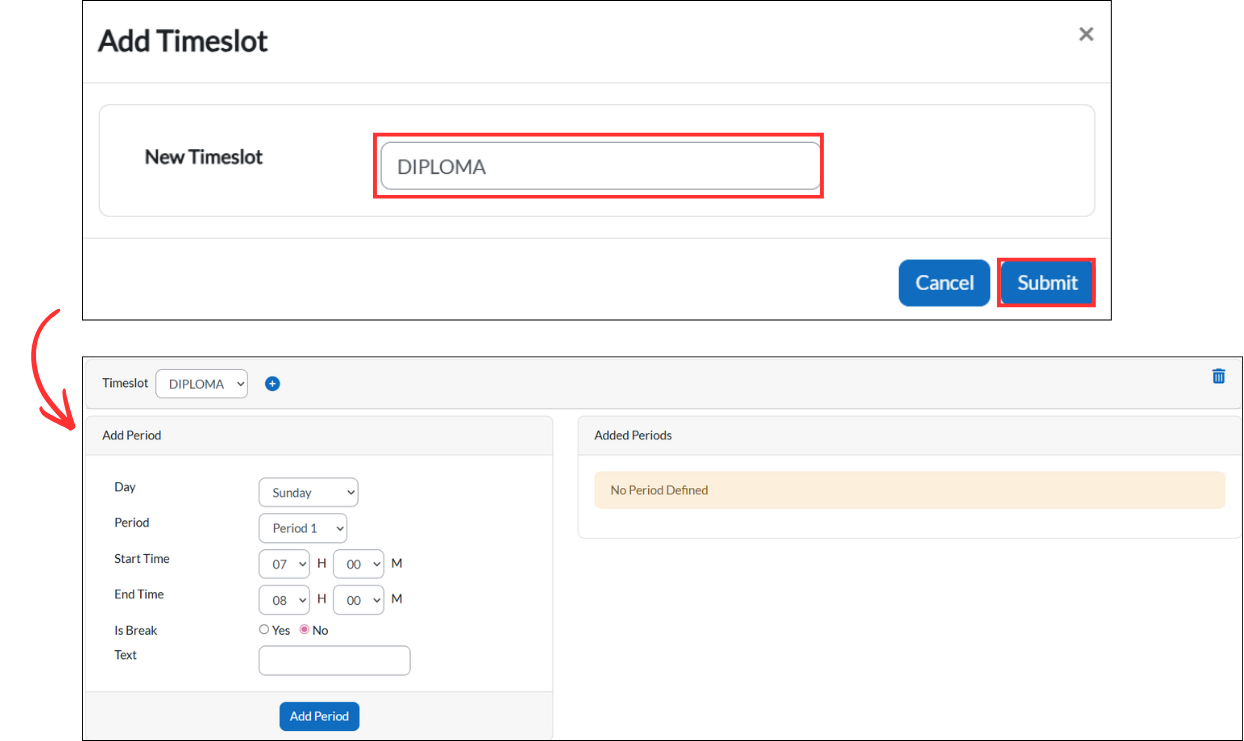Screen dimensions: 1244x741
Task: Cancel the Add Timeslot dialog
Action: pyautogui.click(x=944, y=283)
